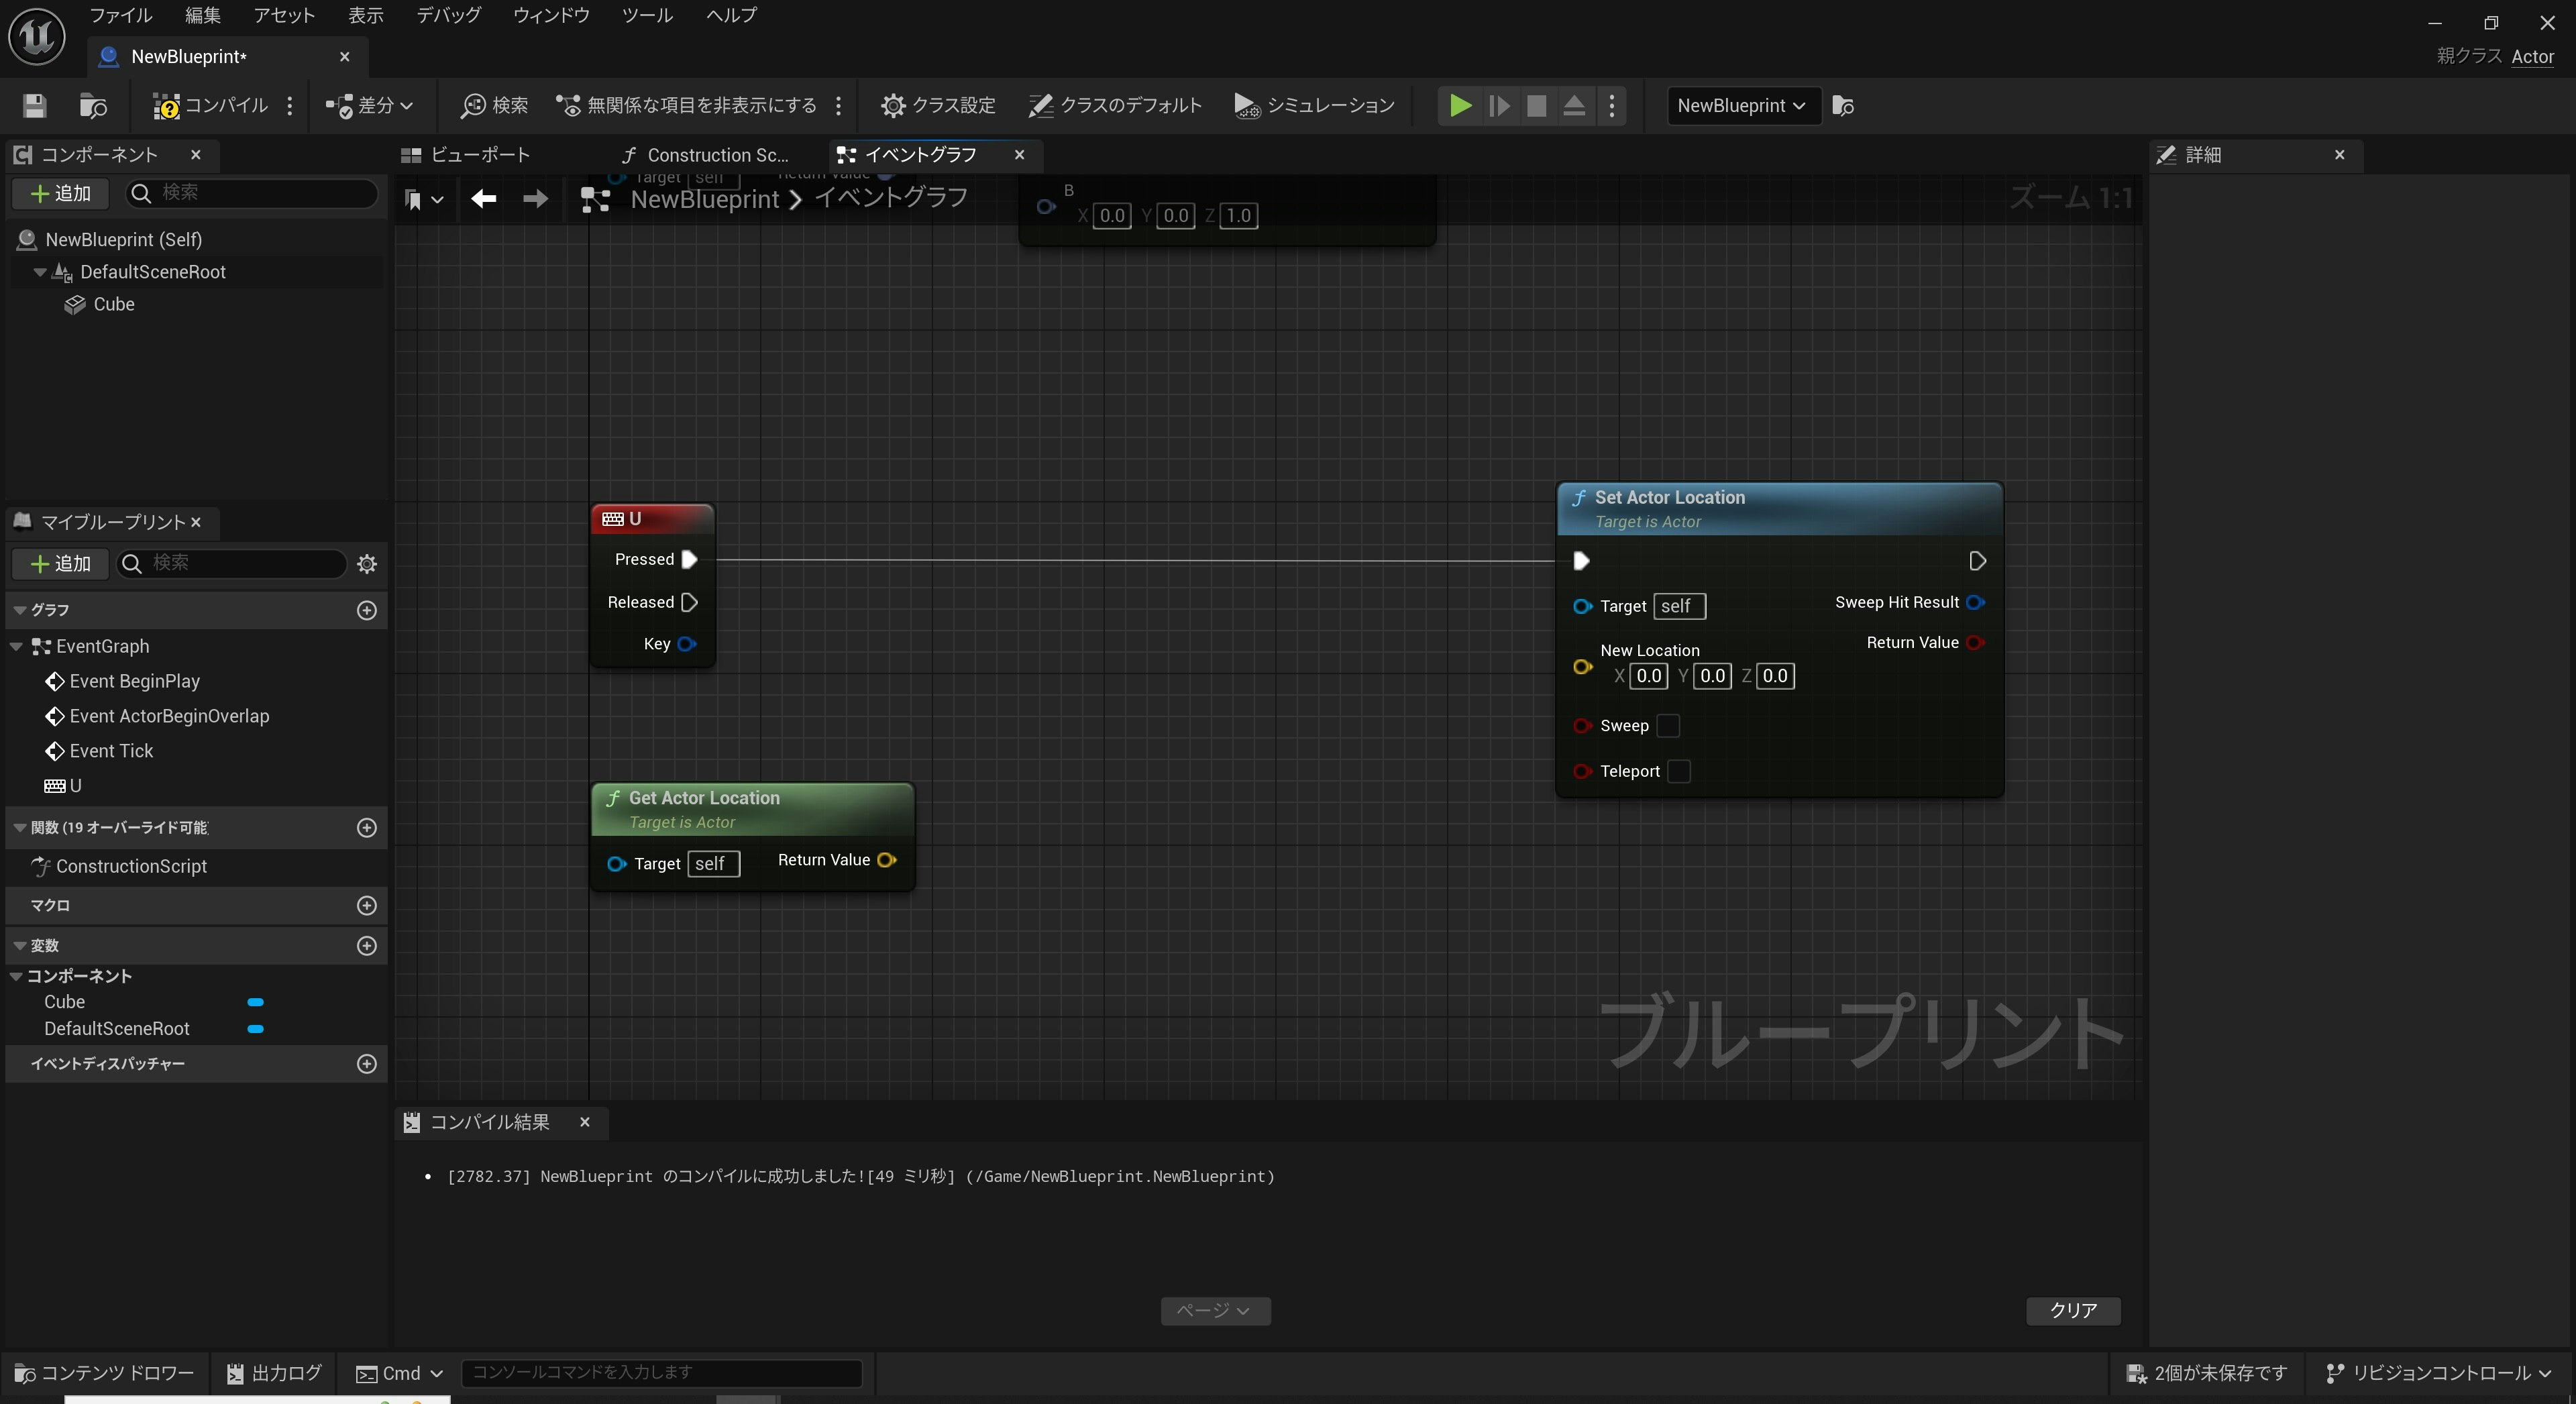This screenshot has height=1404, width=2576.
Task: Click 追加 to add a component
Action: (59, 193)
